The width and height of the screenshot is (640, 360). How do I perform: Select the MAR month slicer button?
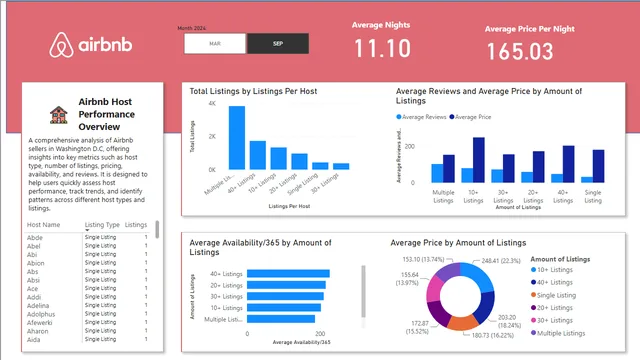pos(215,43)
